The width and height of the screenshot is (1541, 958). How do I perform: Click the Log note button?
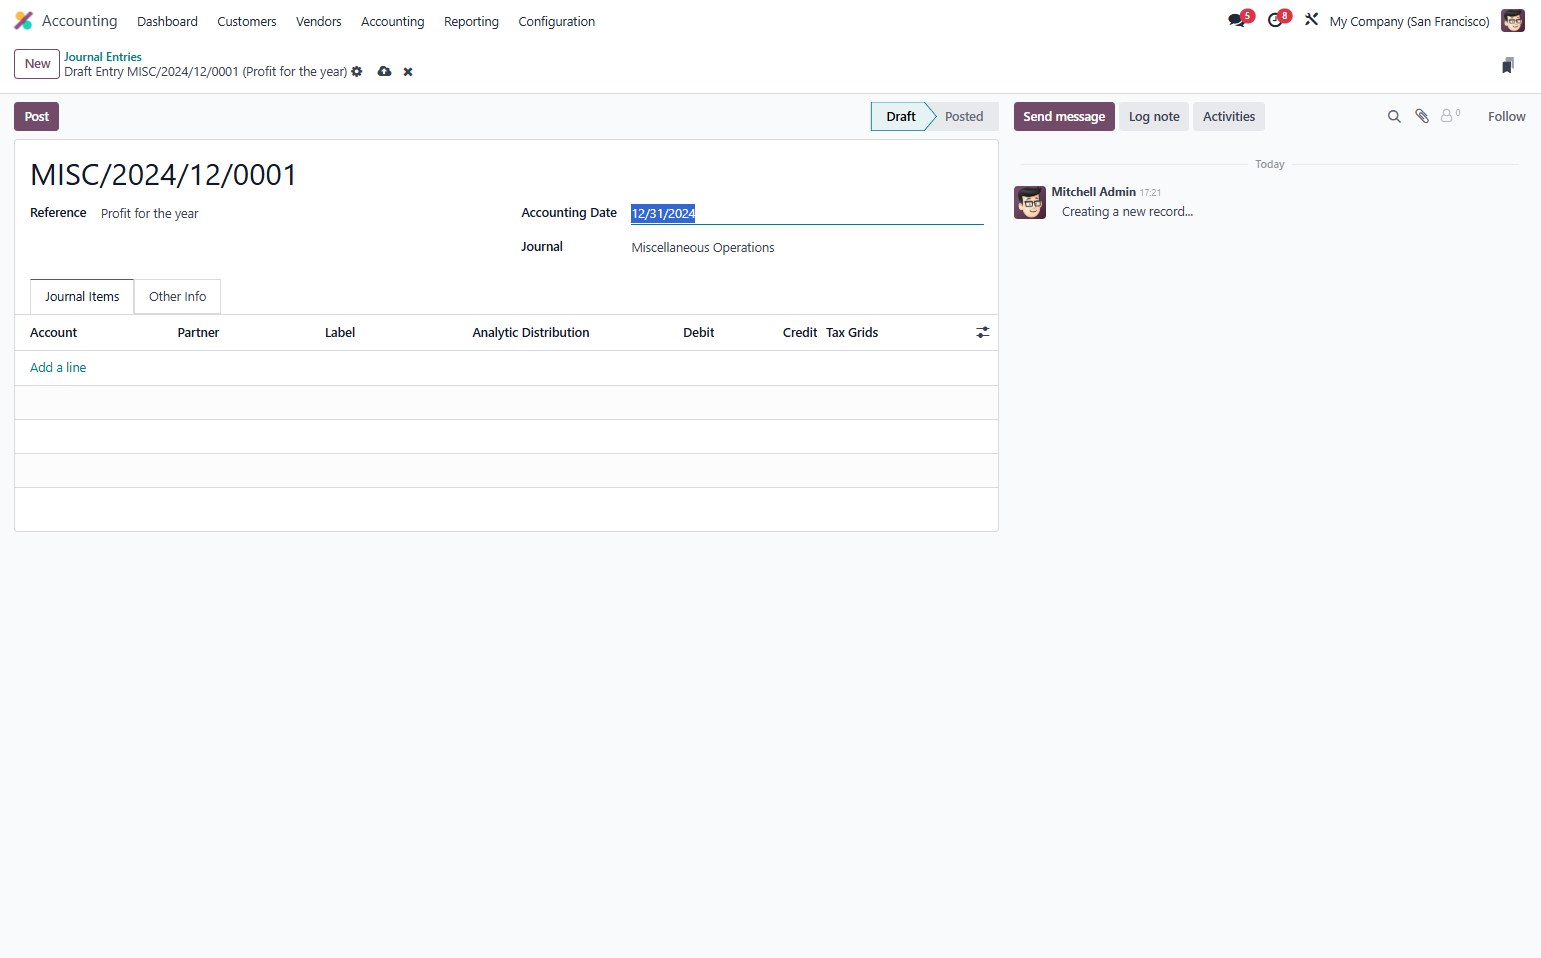click(1154, 117)
